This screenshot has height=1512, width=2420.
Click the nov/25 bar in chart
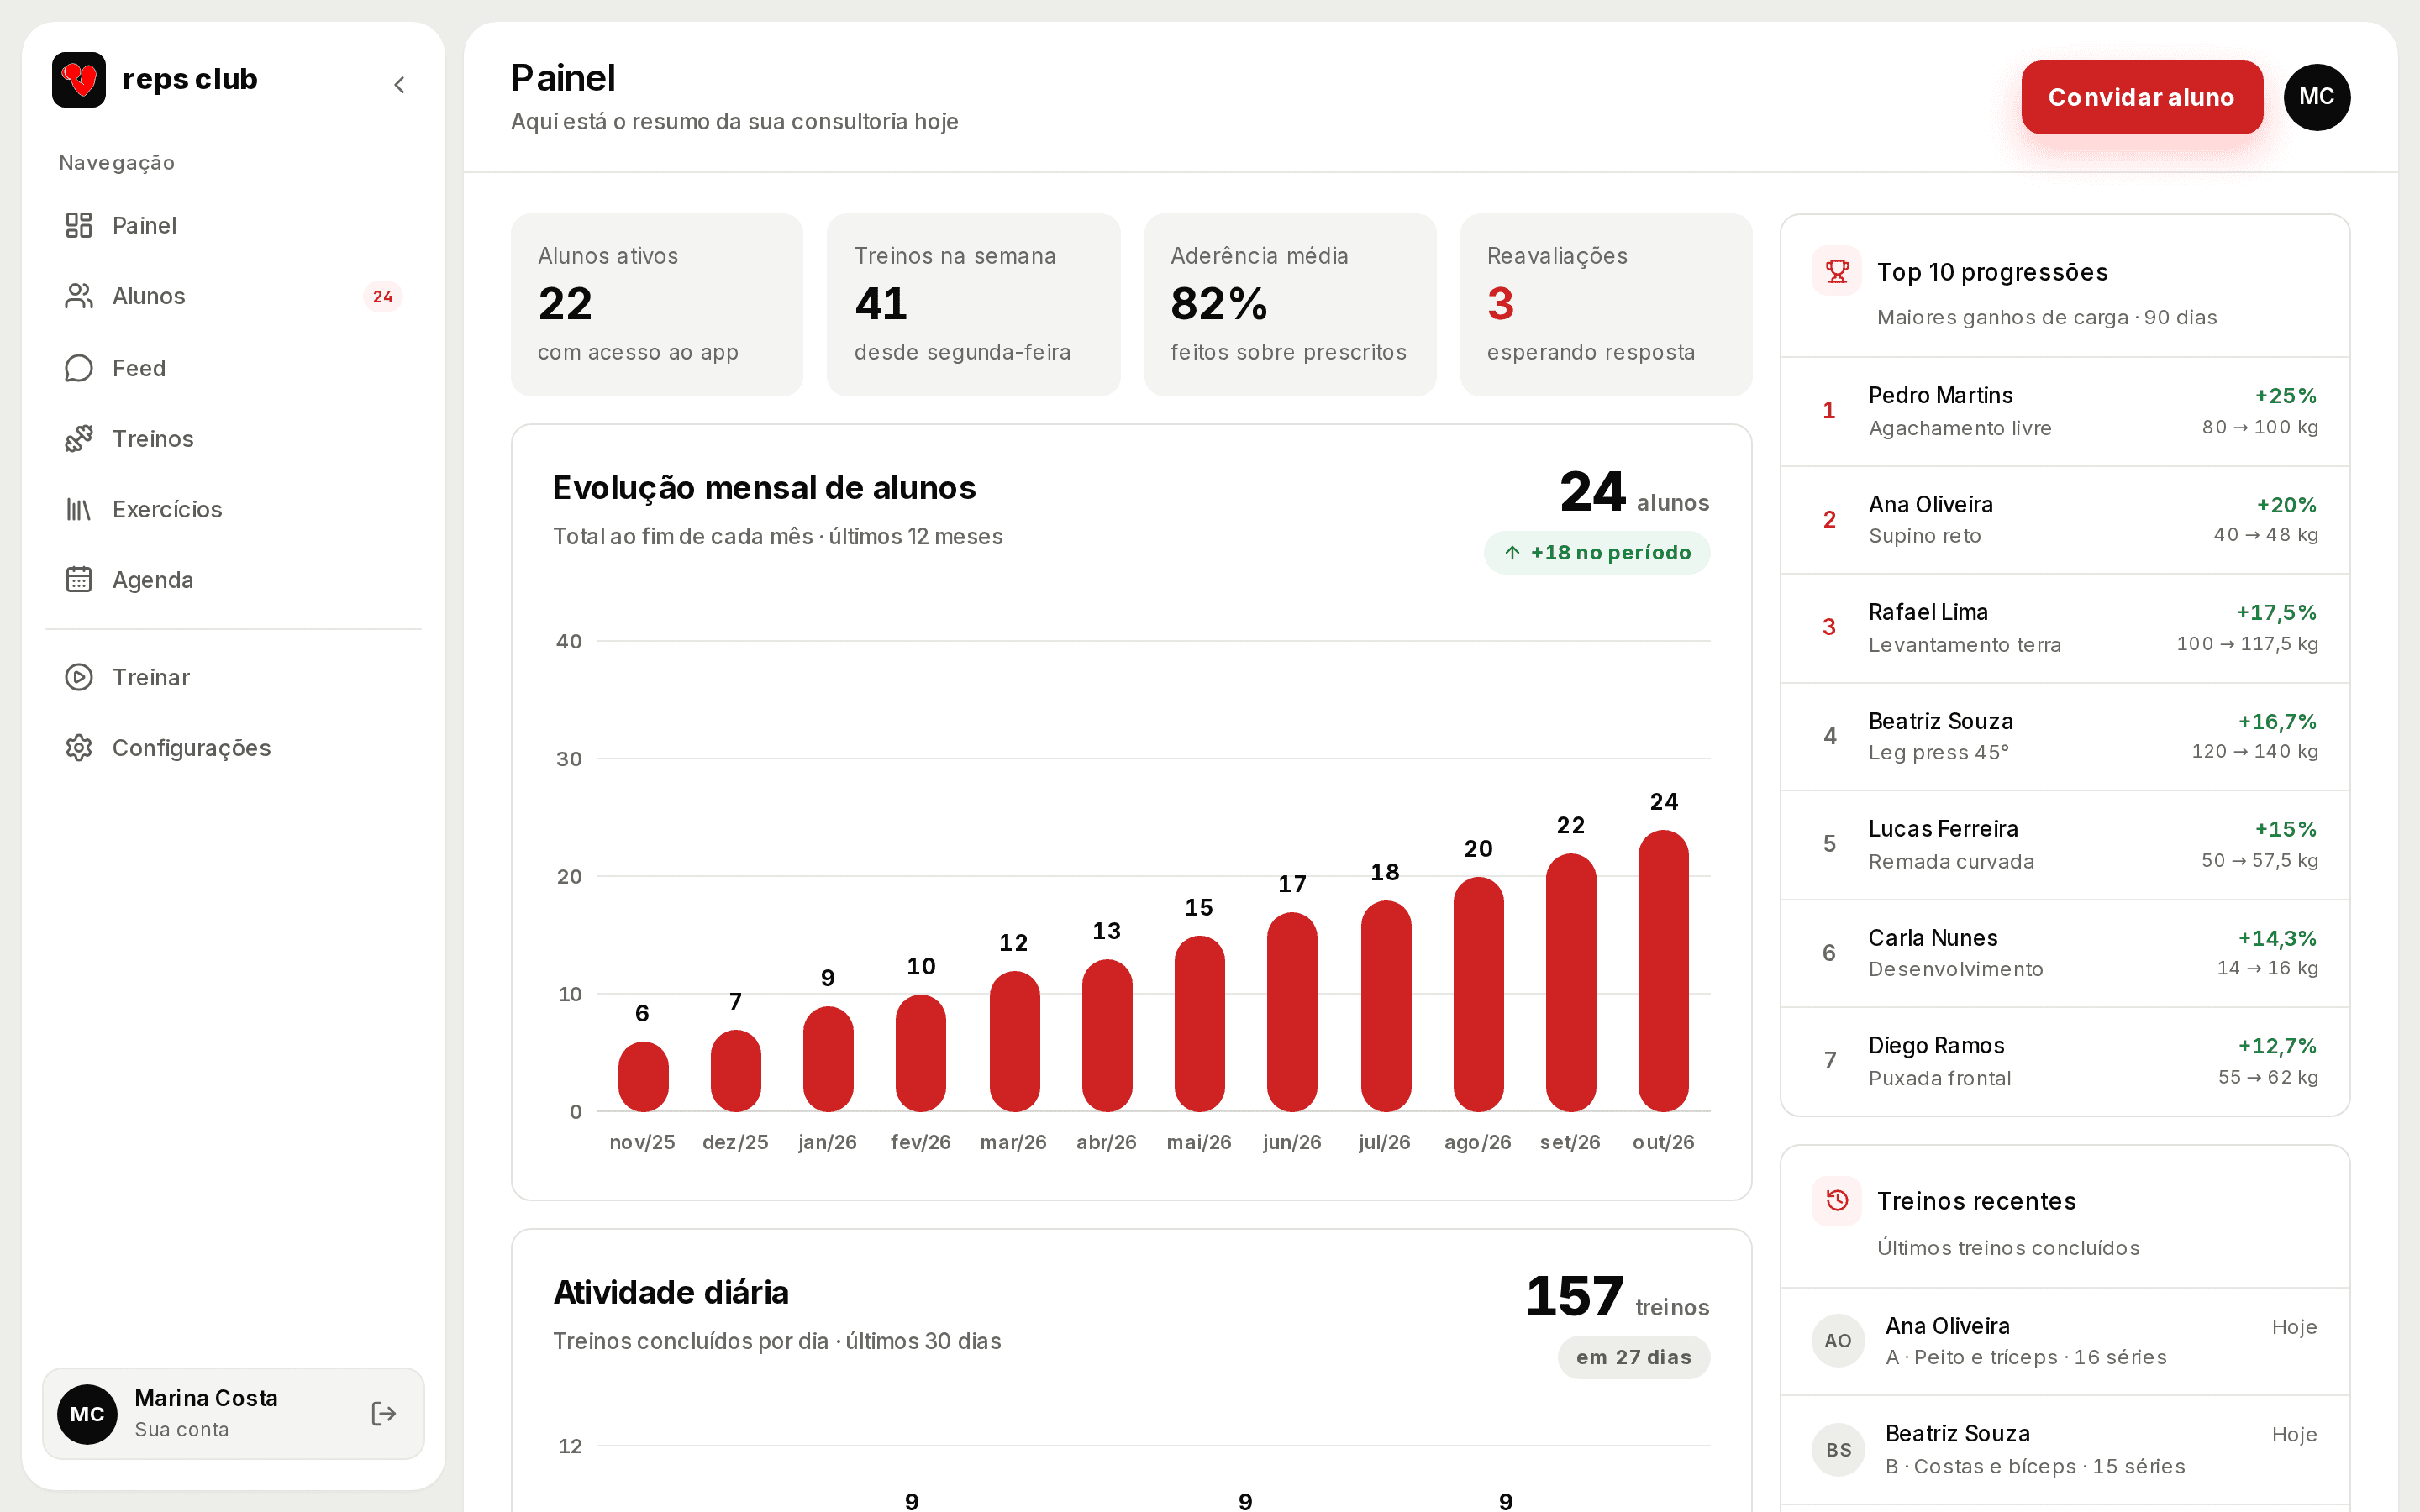pos(643,1076)
